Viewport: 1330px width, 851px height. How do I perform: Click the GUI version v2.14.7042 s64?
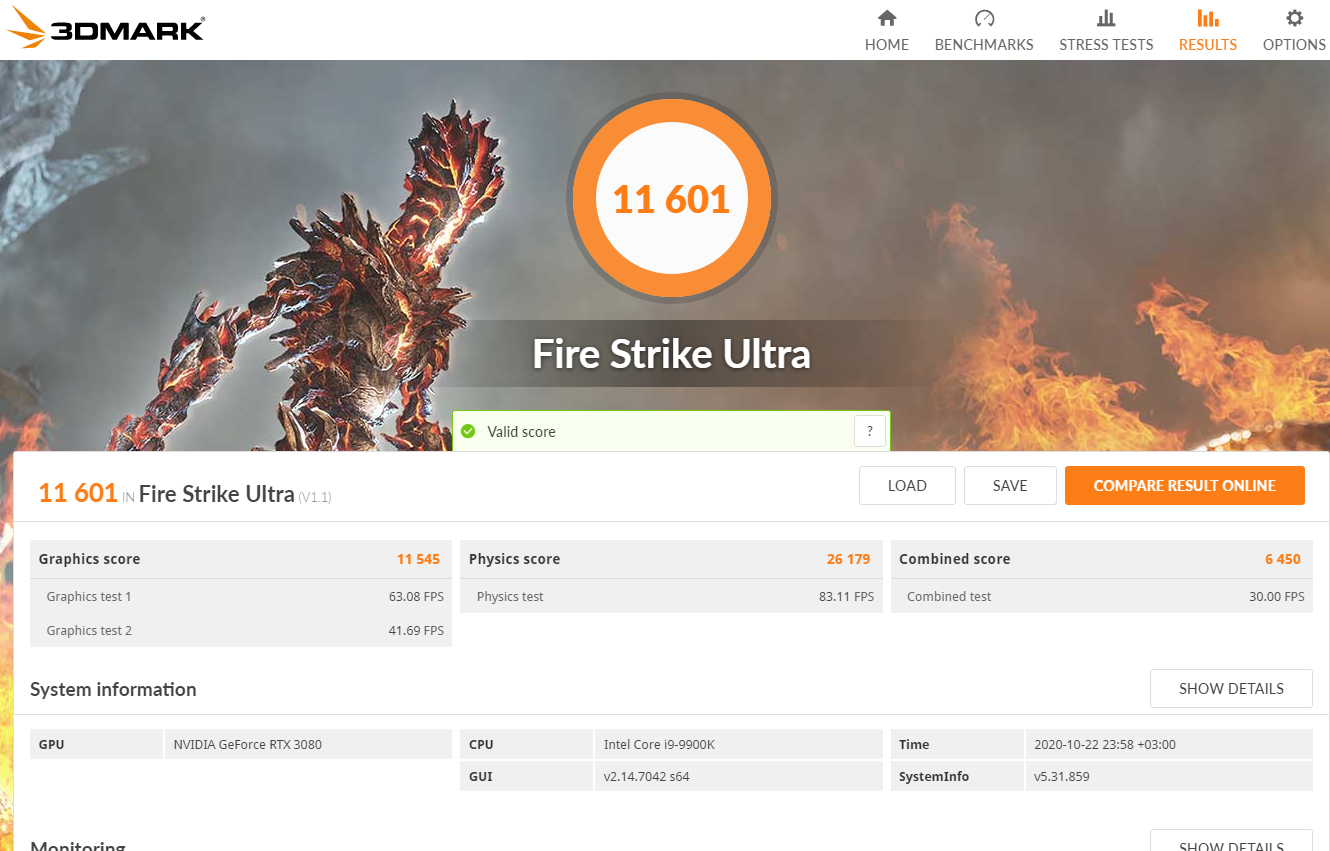(x=647, y=776)
